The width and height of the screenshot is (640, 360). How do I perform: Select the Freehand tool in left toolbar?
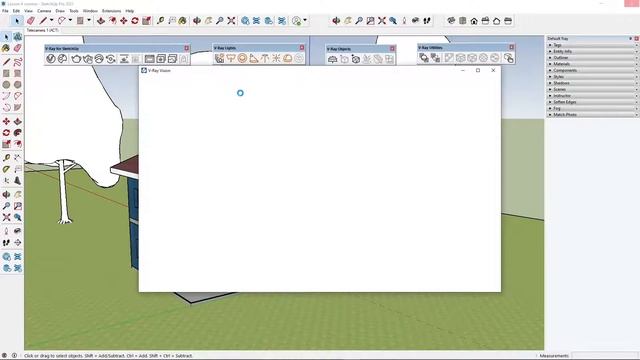(18, 62)
